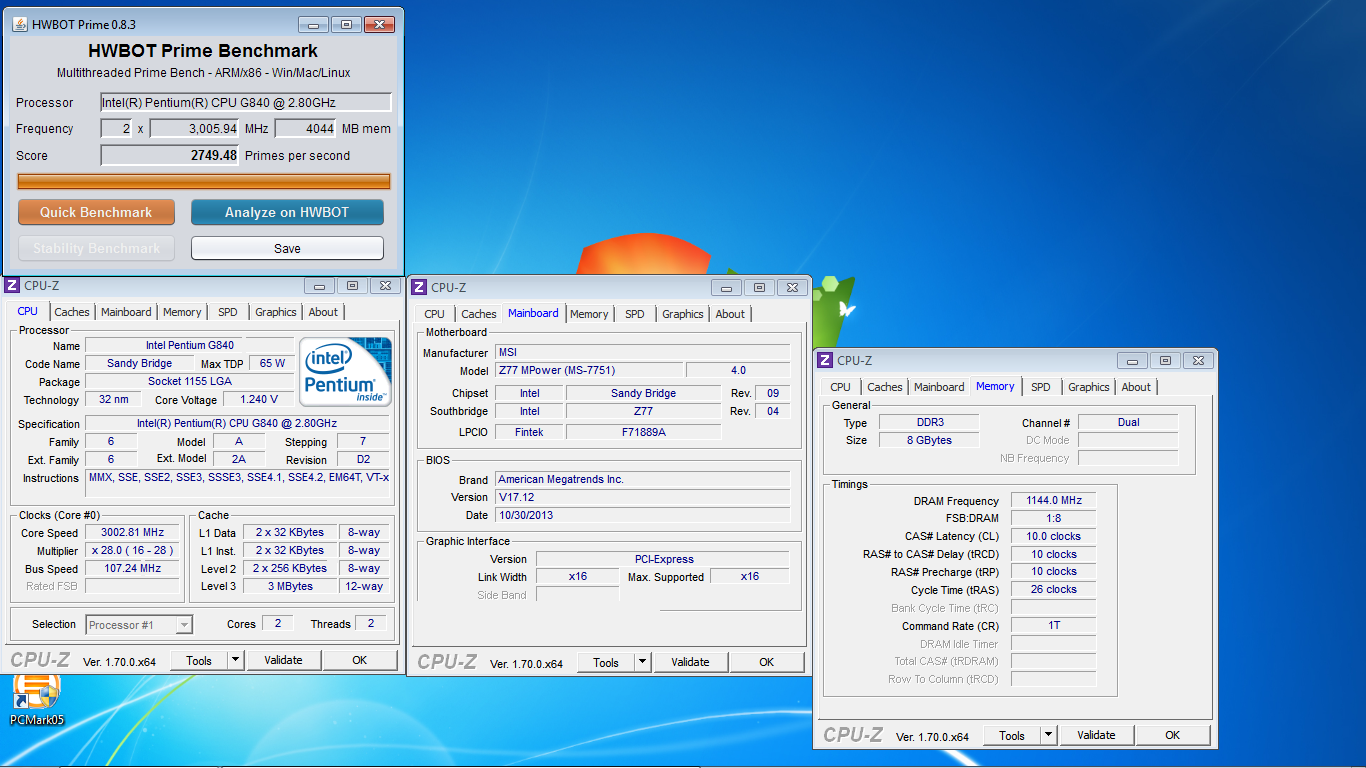
Task: Open Tools dropdown arrow in Mainboard window
Action: [642, 662]
